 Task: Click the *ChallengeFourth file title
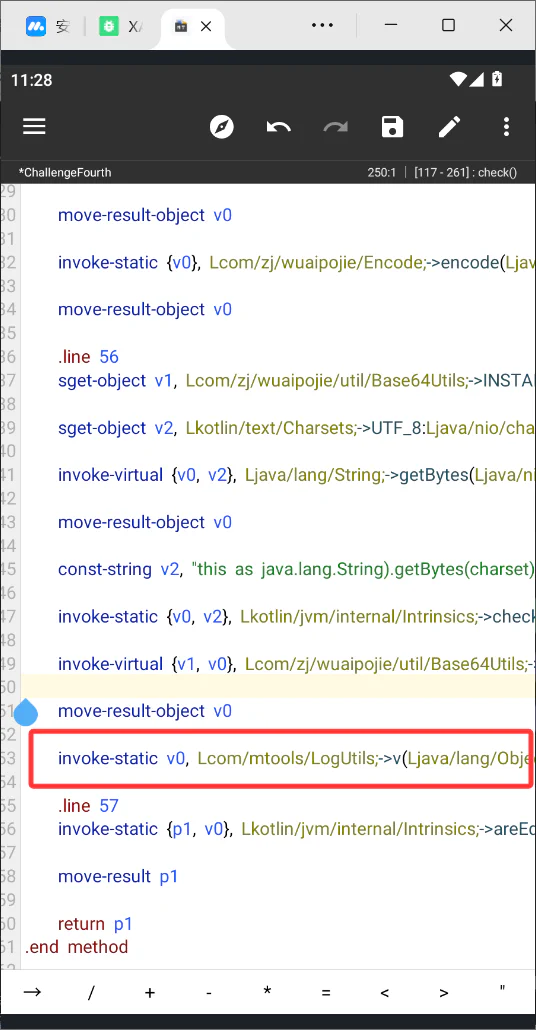pyautogui.click(x=65, y=173)
